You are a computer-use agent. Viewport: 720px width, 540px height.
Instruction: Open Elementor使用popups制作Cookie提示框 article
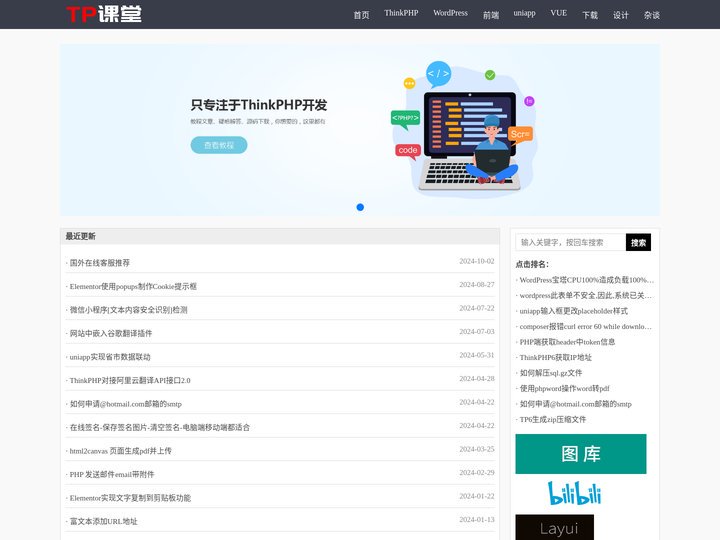[x=133, y=286]
